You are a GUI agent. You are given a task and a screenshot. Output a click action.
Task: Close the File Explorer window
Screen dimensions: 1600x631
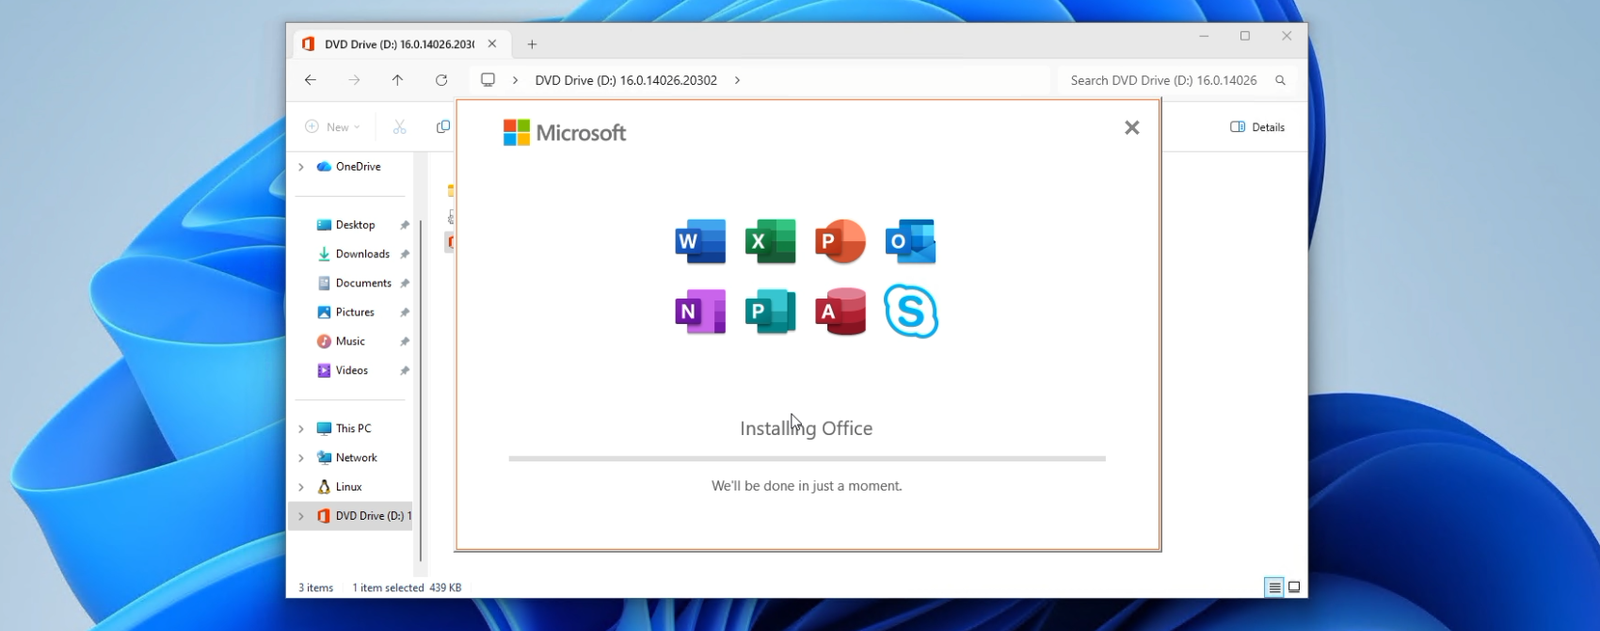(1287, 36)
